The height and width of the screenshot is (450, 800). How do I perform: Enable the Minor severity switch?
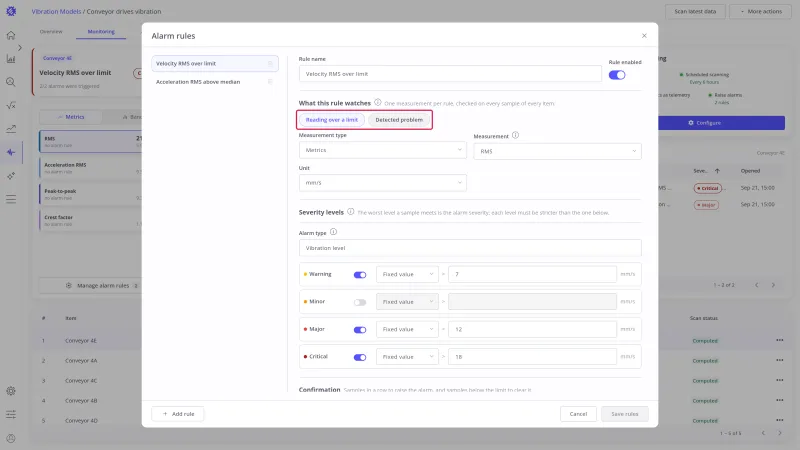click(x=360, y=302)
